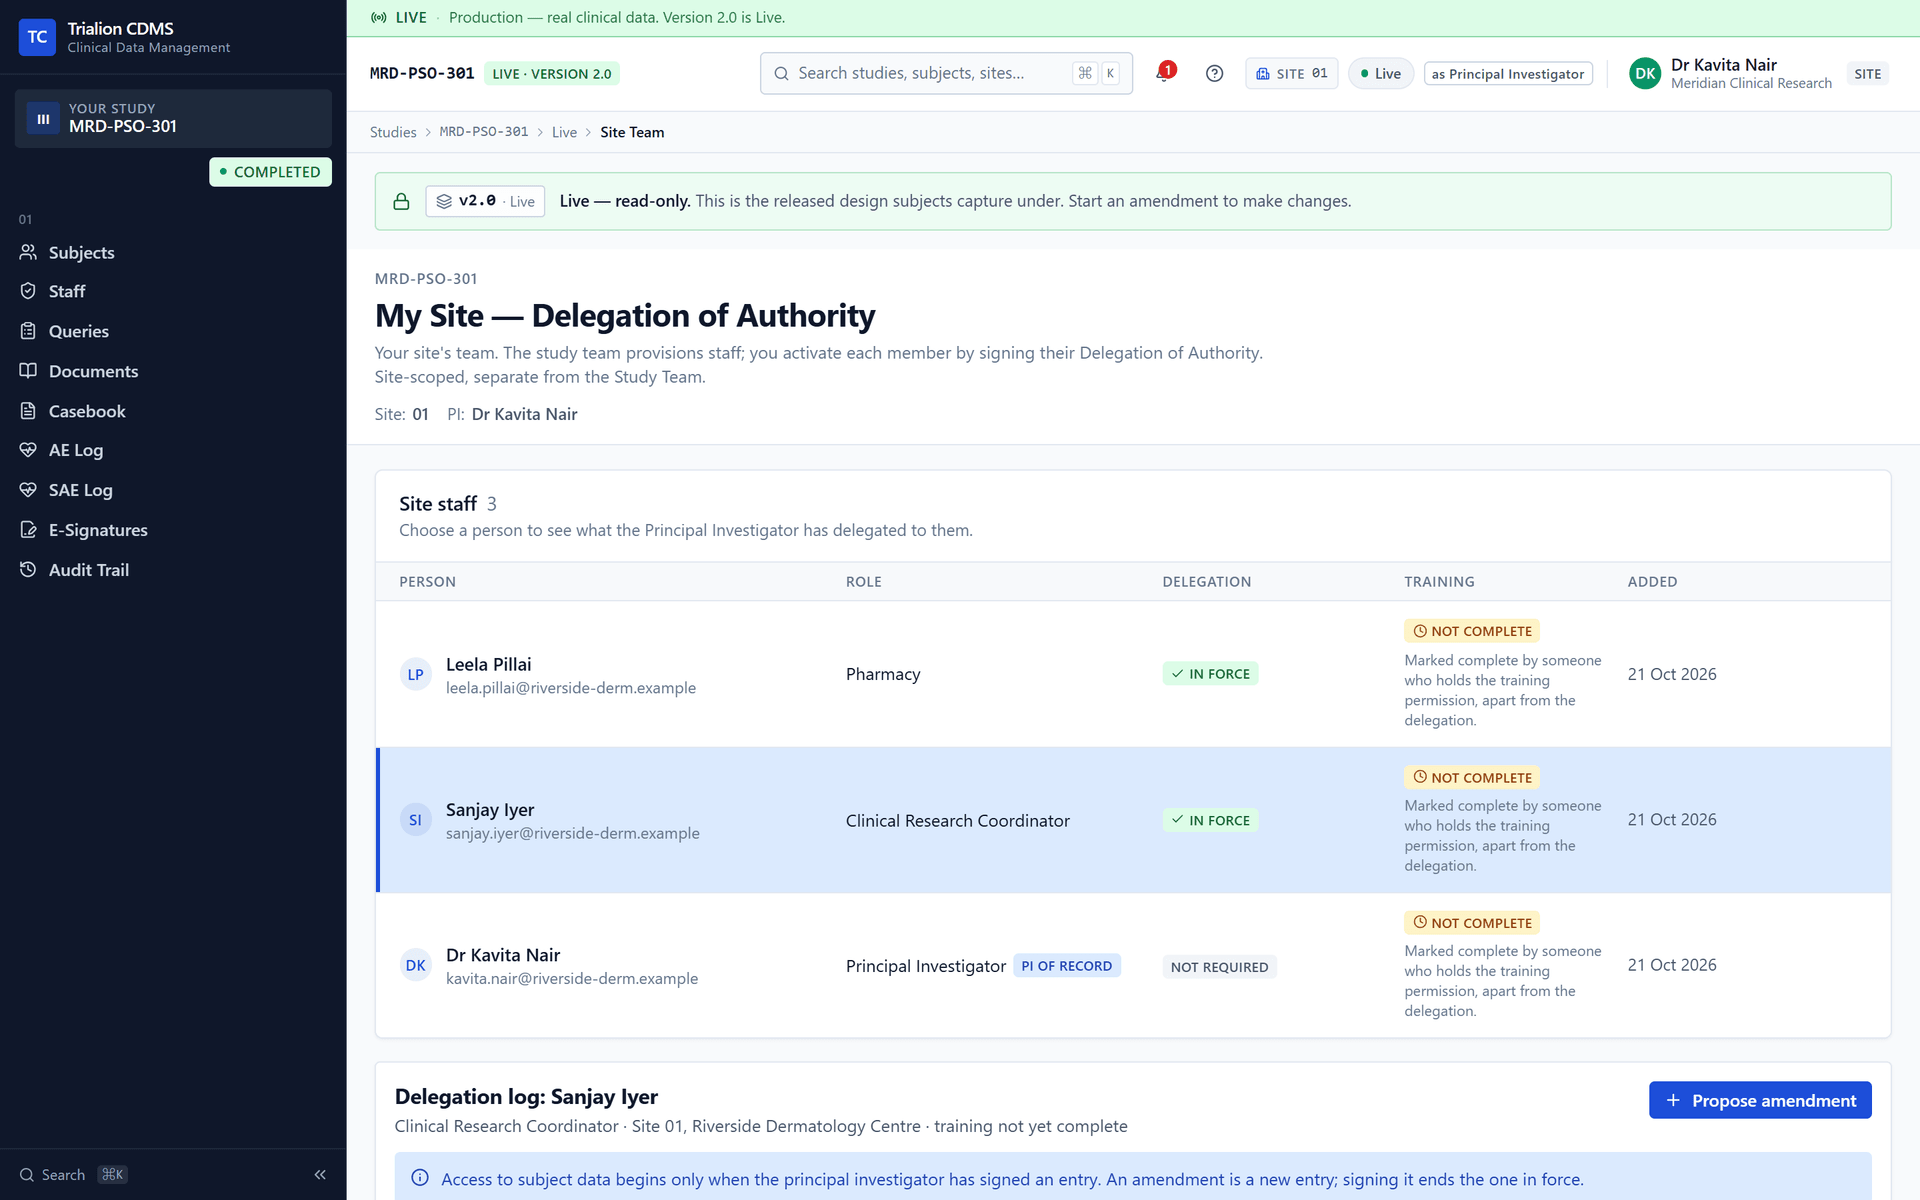1920x1200 pixels.
Task: Click the YOUR STUDY bars icon
Action: (x=43, y=119)
